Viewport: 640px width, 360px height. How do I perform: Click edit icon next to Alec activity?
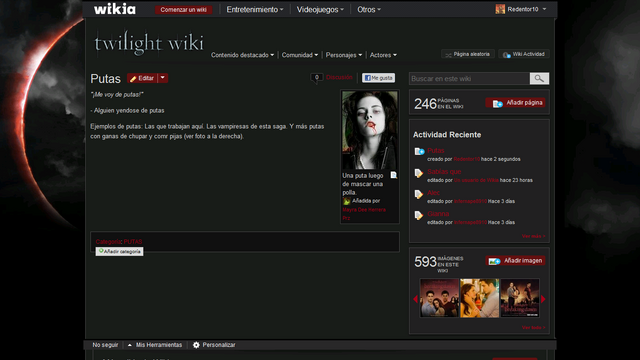click(x=419, y=194)
